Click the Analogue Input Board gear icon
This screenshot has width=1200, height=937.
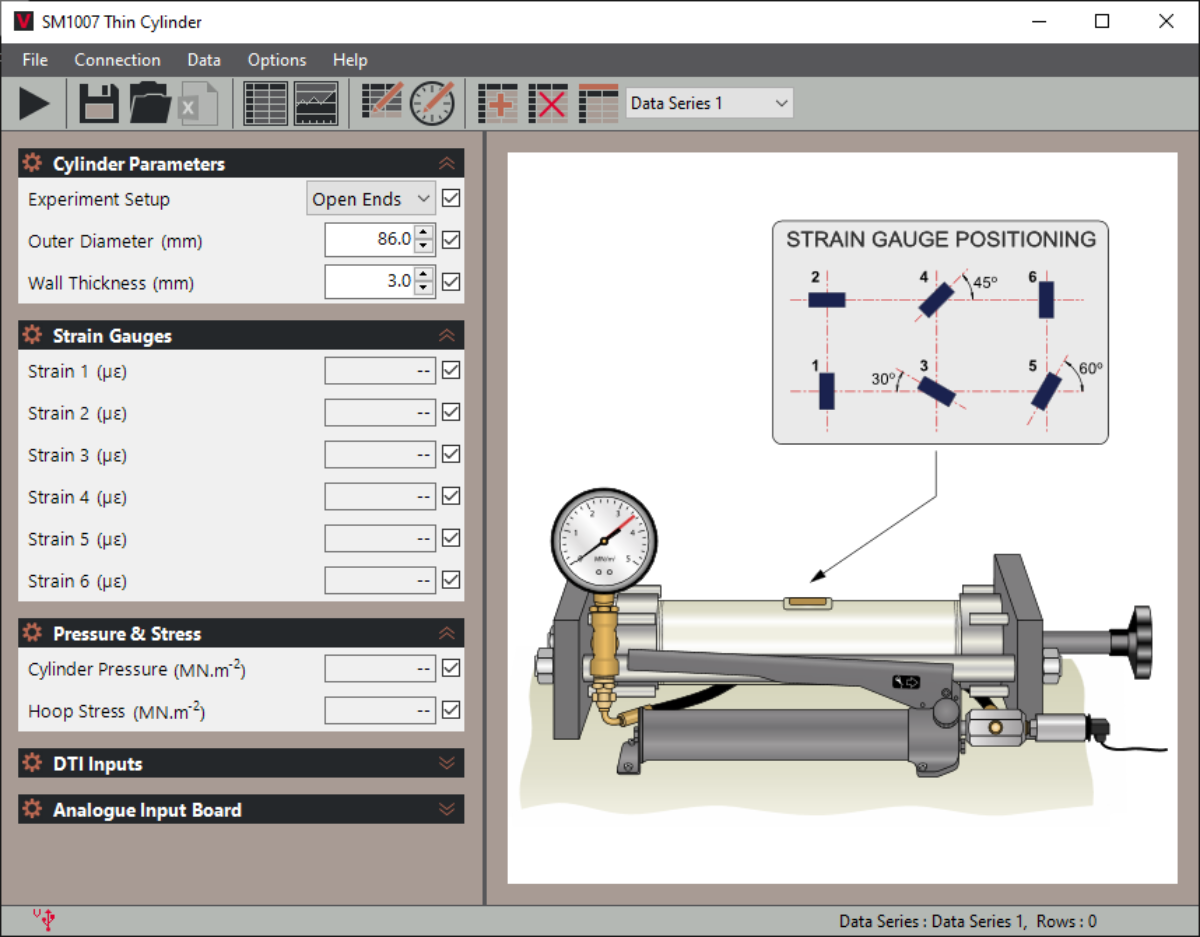(x=33, y=809)
